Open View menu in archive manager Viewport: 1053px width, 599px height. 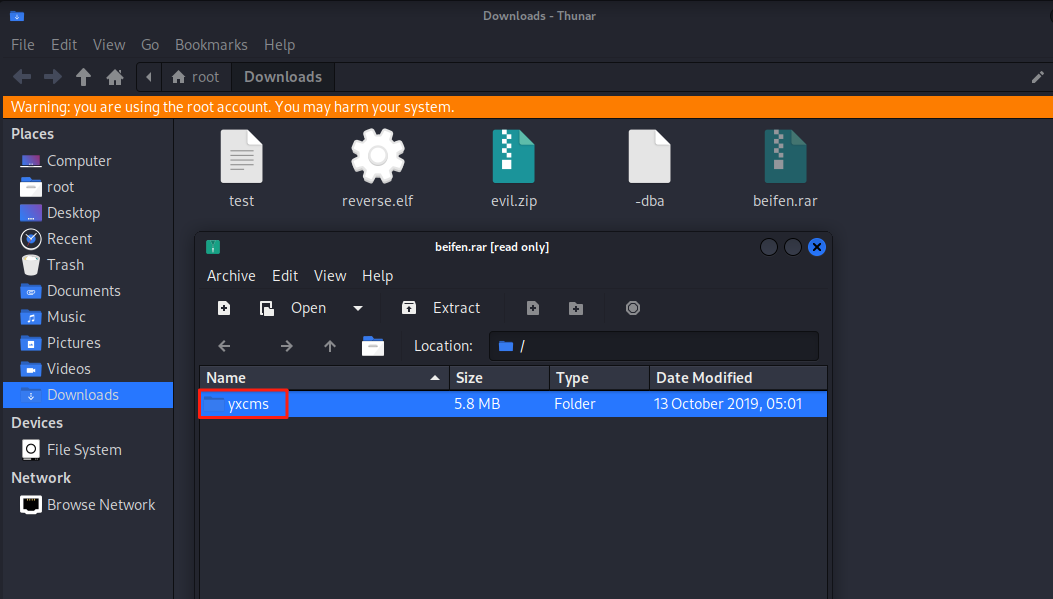click(330, 276)
